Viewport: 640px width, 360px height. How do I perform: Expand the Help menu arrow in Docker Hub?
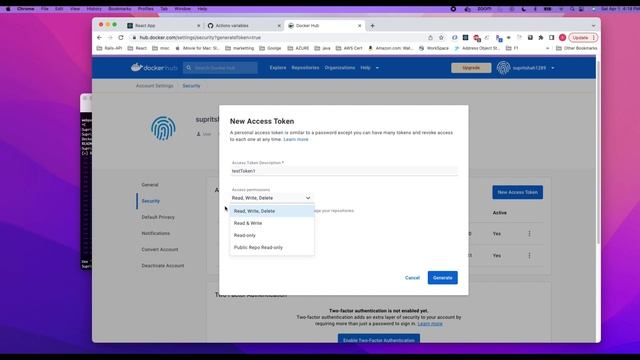(377, 68)
